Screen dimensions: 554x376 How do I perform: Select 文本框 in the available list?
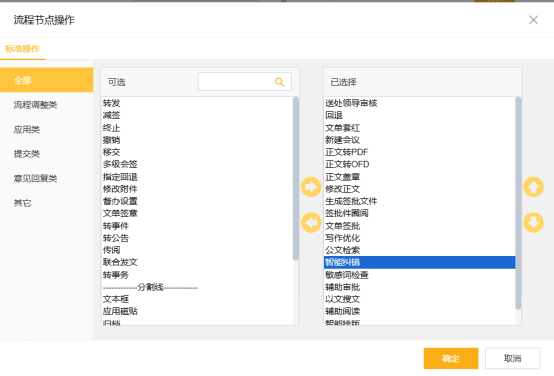(x=197, y=299)
